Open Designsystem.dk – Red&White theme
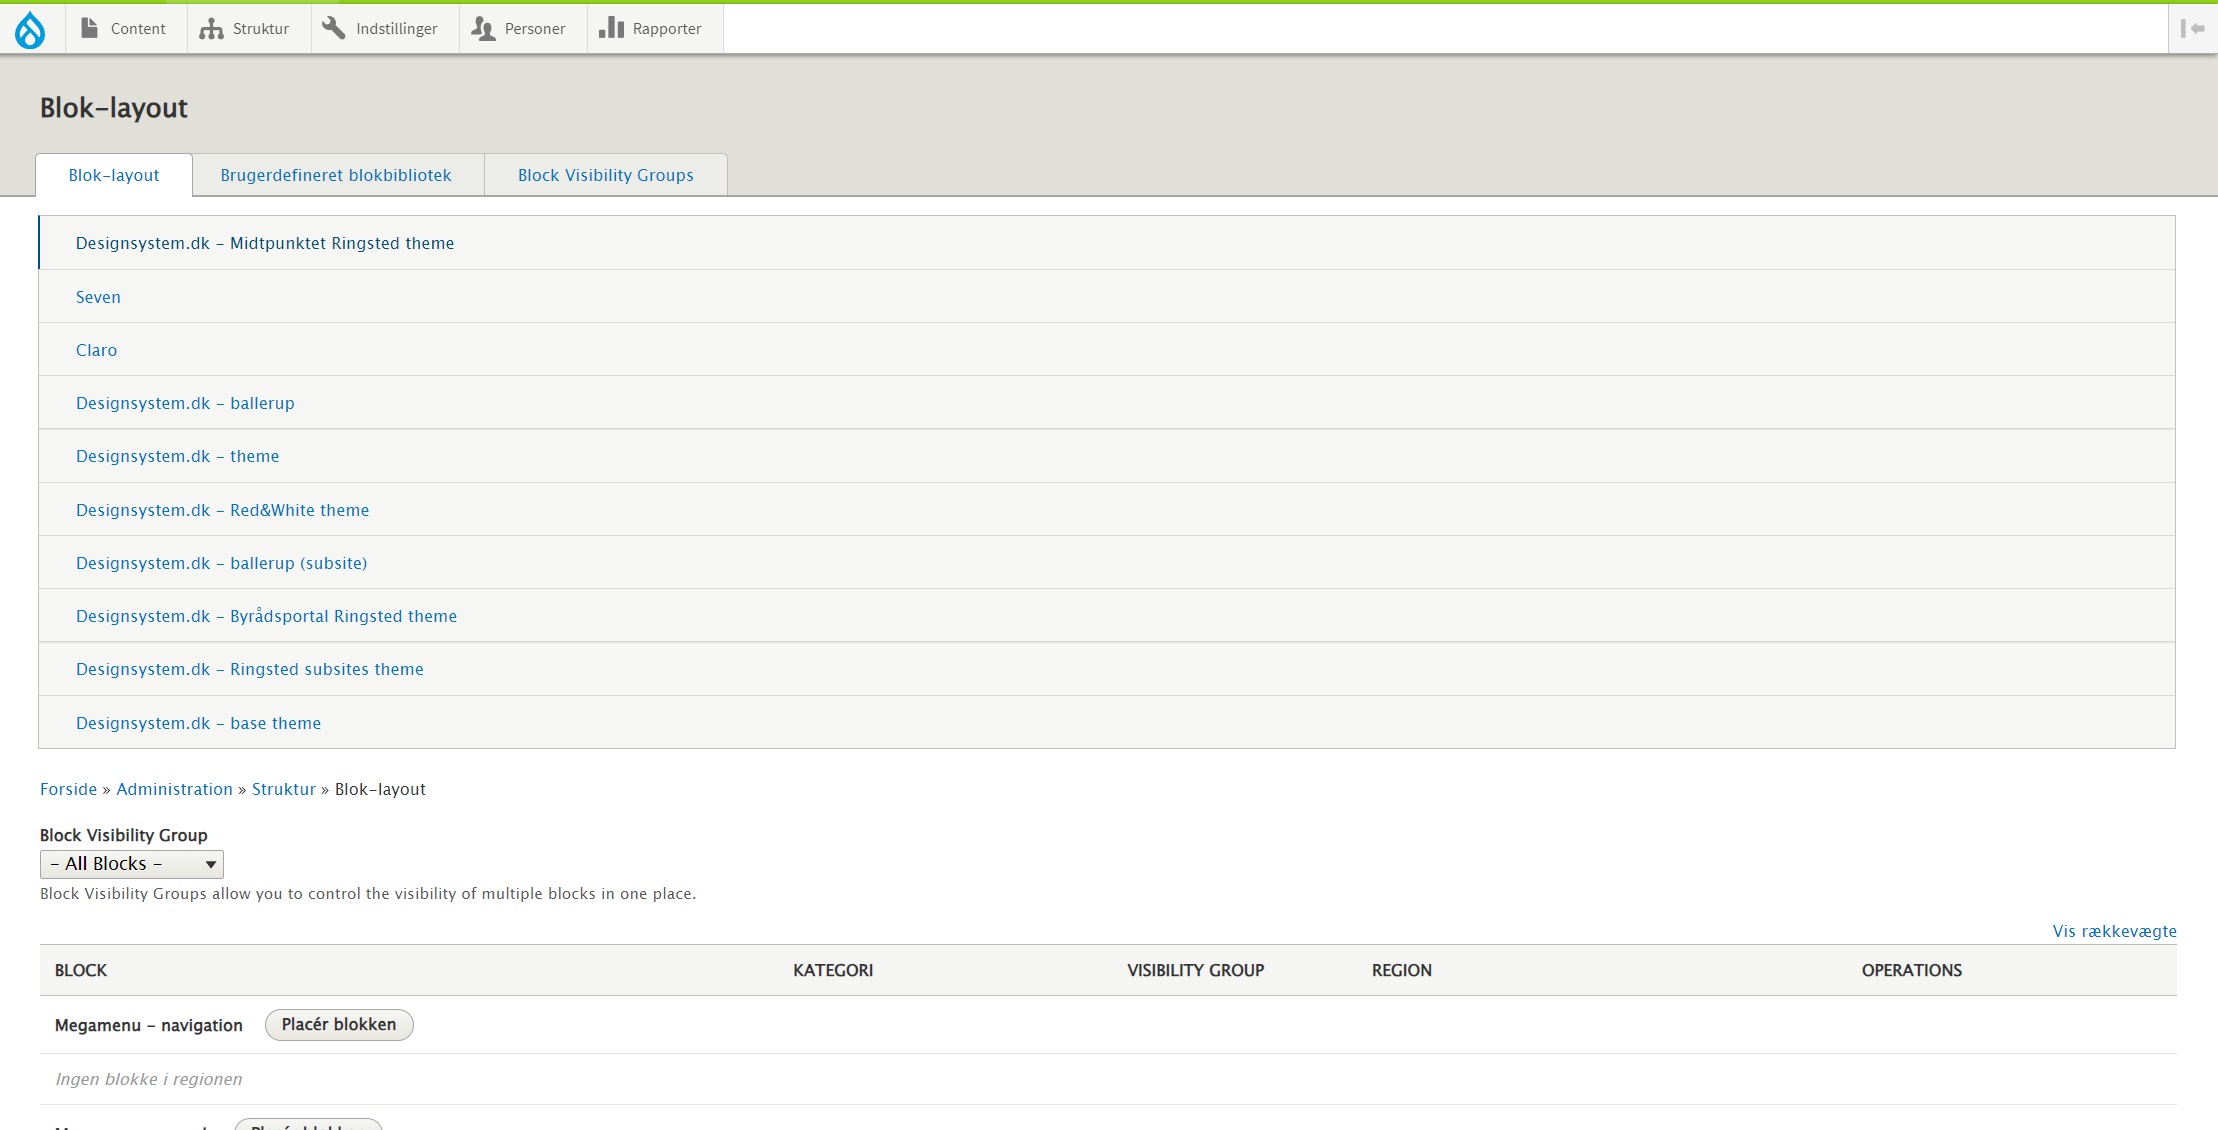Viewport: 2218px width, 1130px height. pos(222,510)
